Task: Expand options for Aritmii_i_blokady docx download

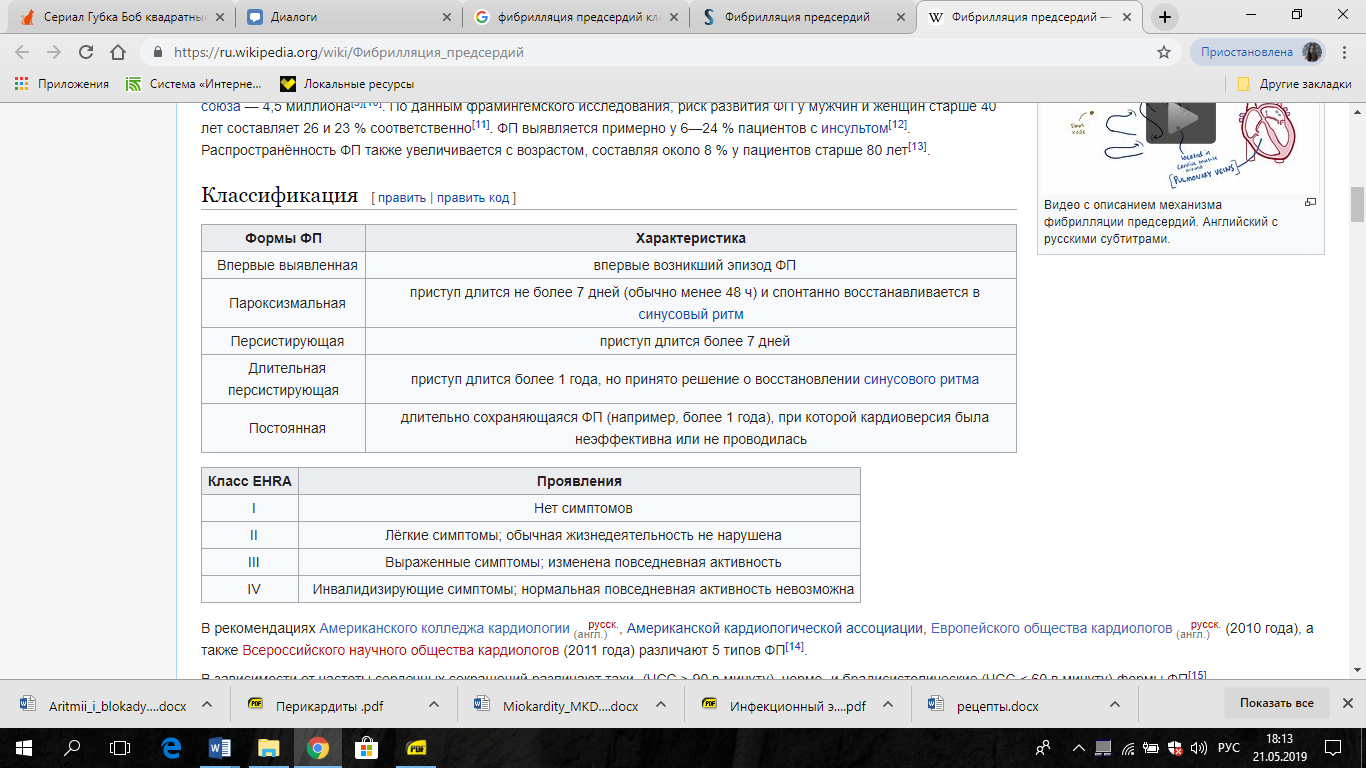Action: click(207, 705)
